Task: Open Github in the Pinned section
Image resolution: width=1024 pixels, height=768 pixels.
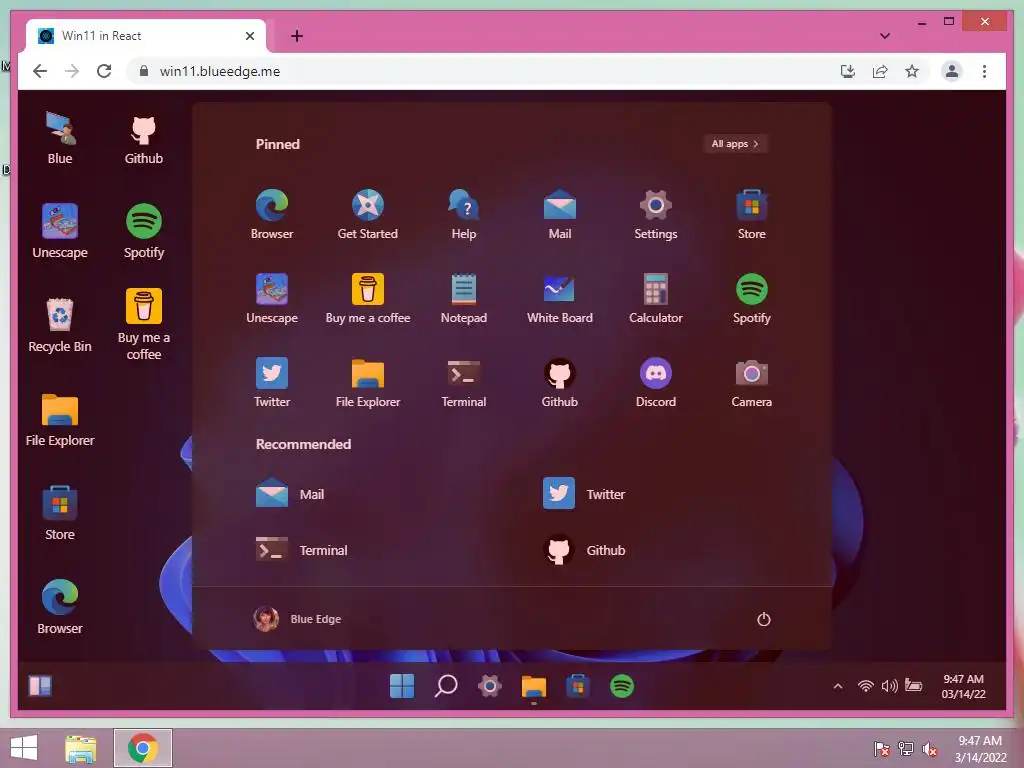Action: (560, 383)
